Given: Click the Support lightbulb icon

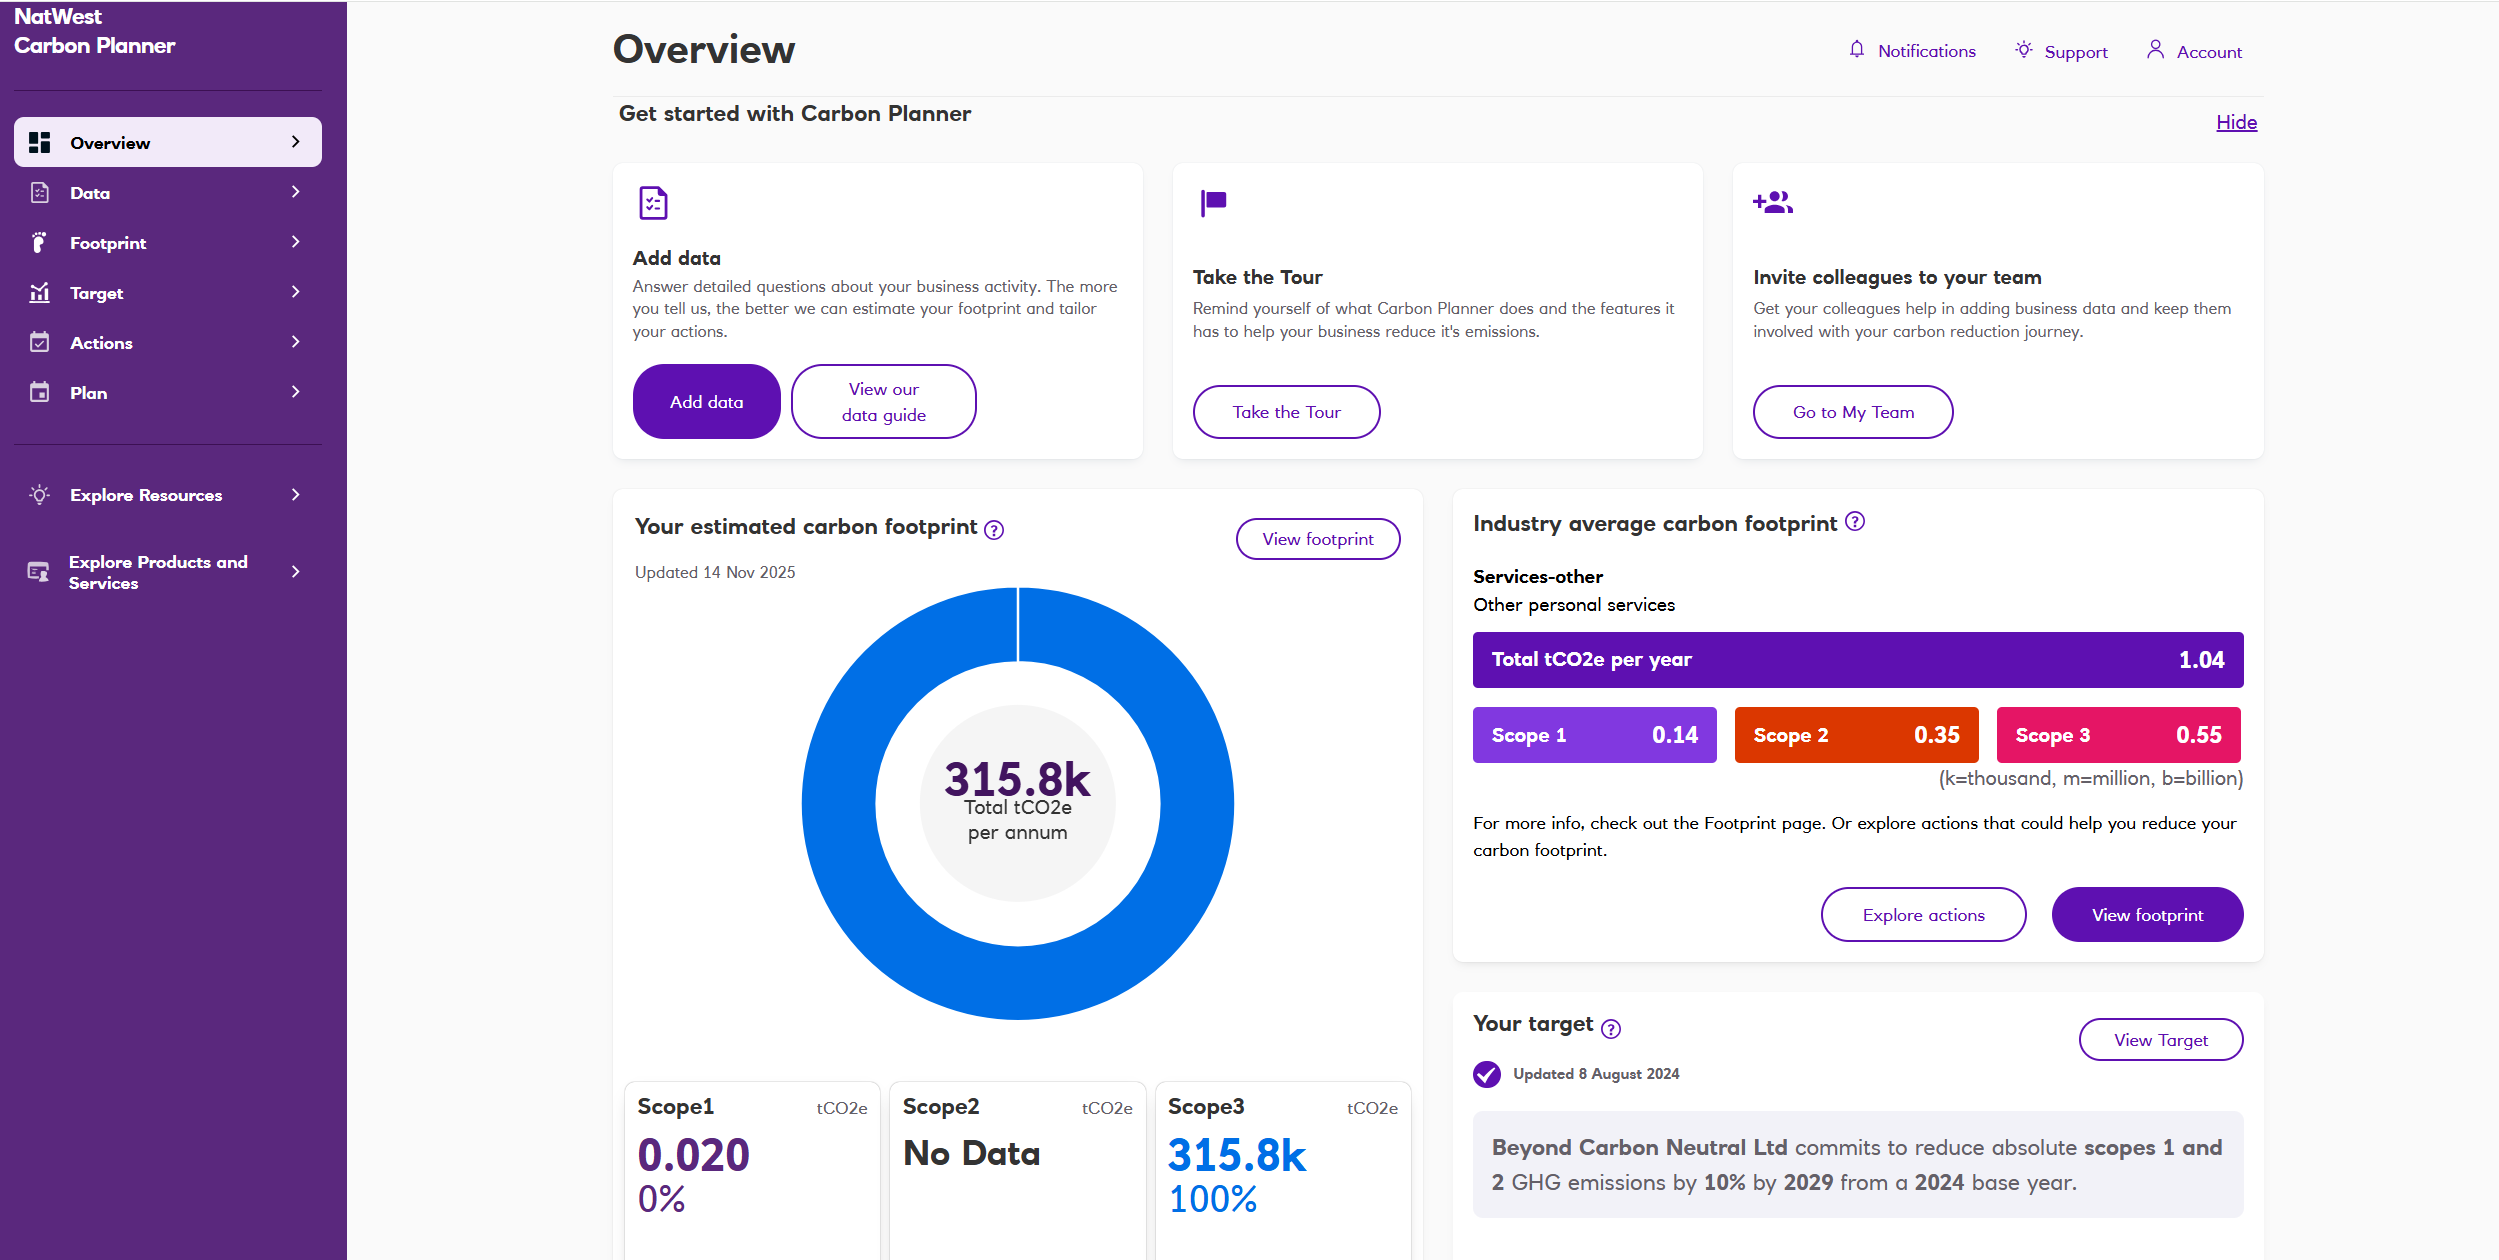Looking at the screenshot, I should pyautogui.click(x=2023, y=50).
